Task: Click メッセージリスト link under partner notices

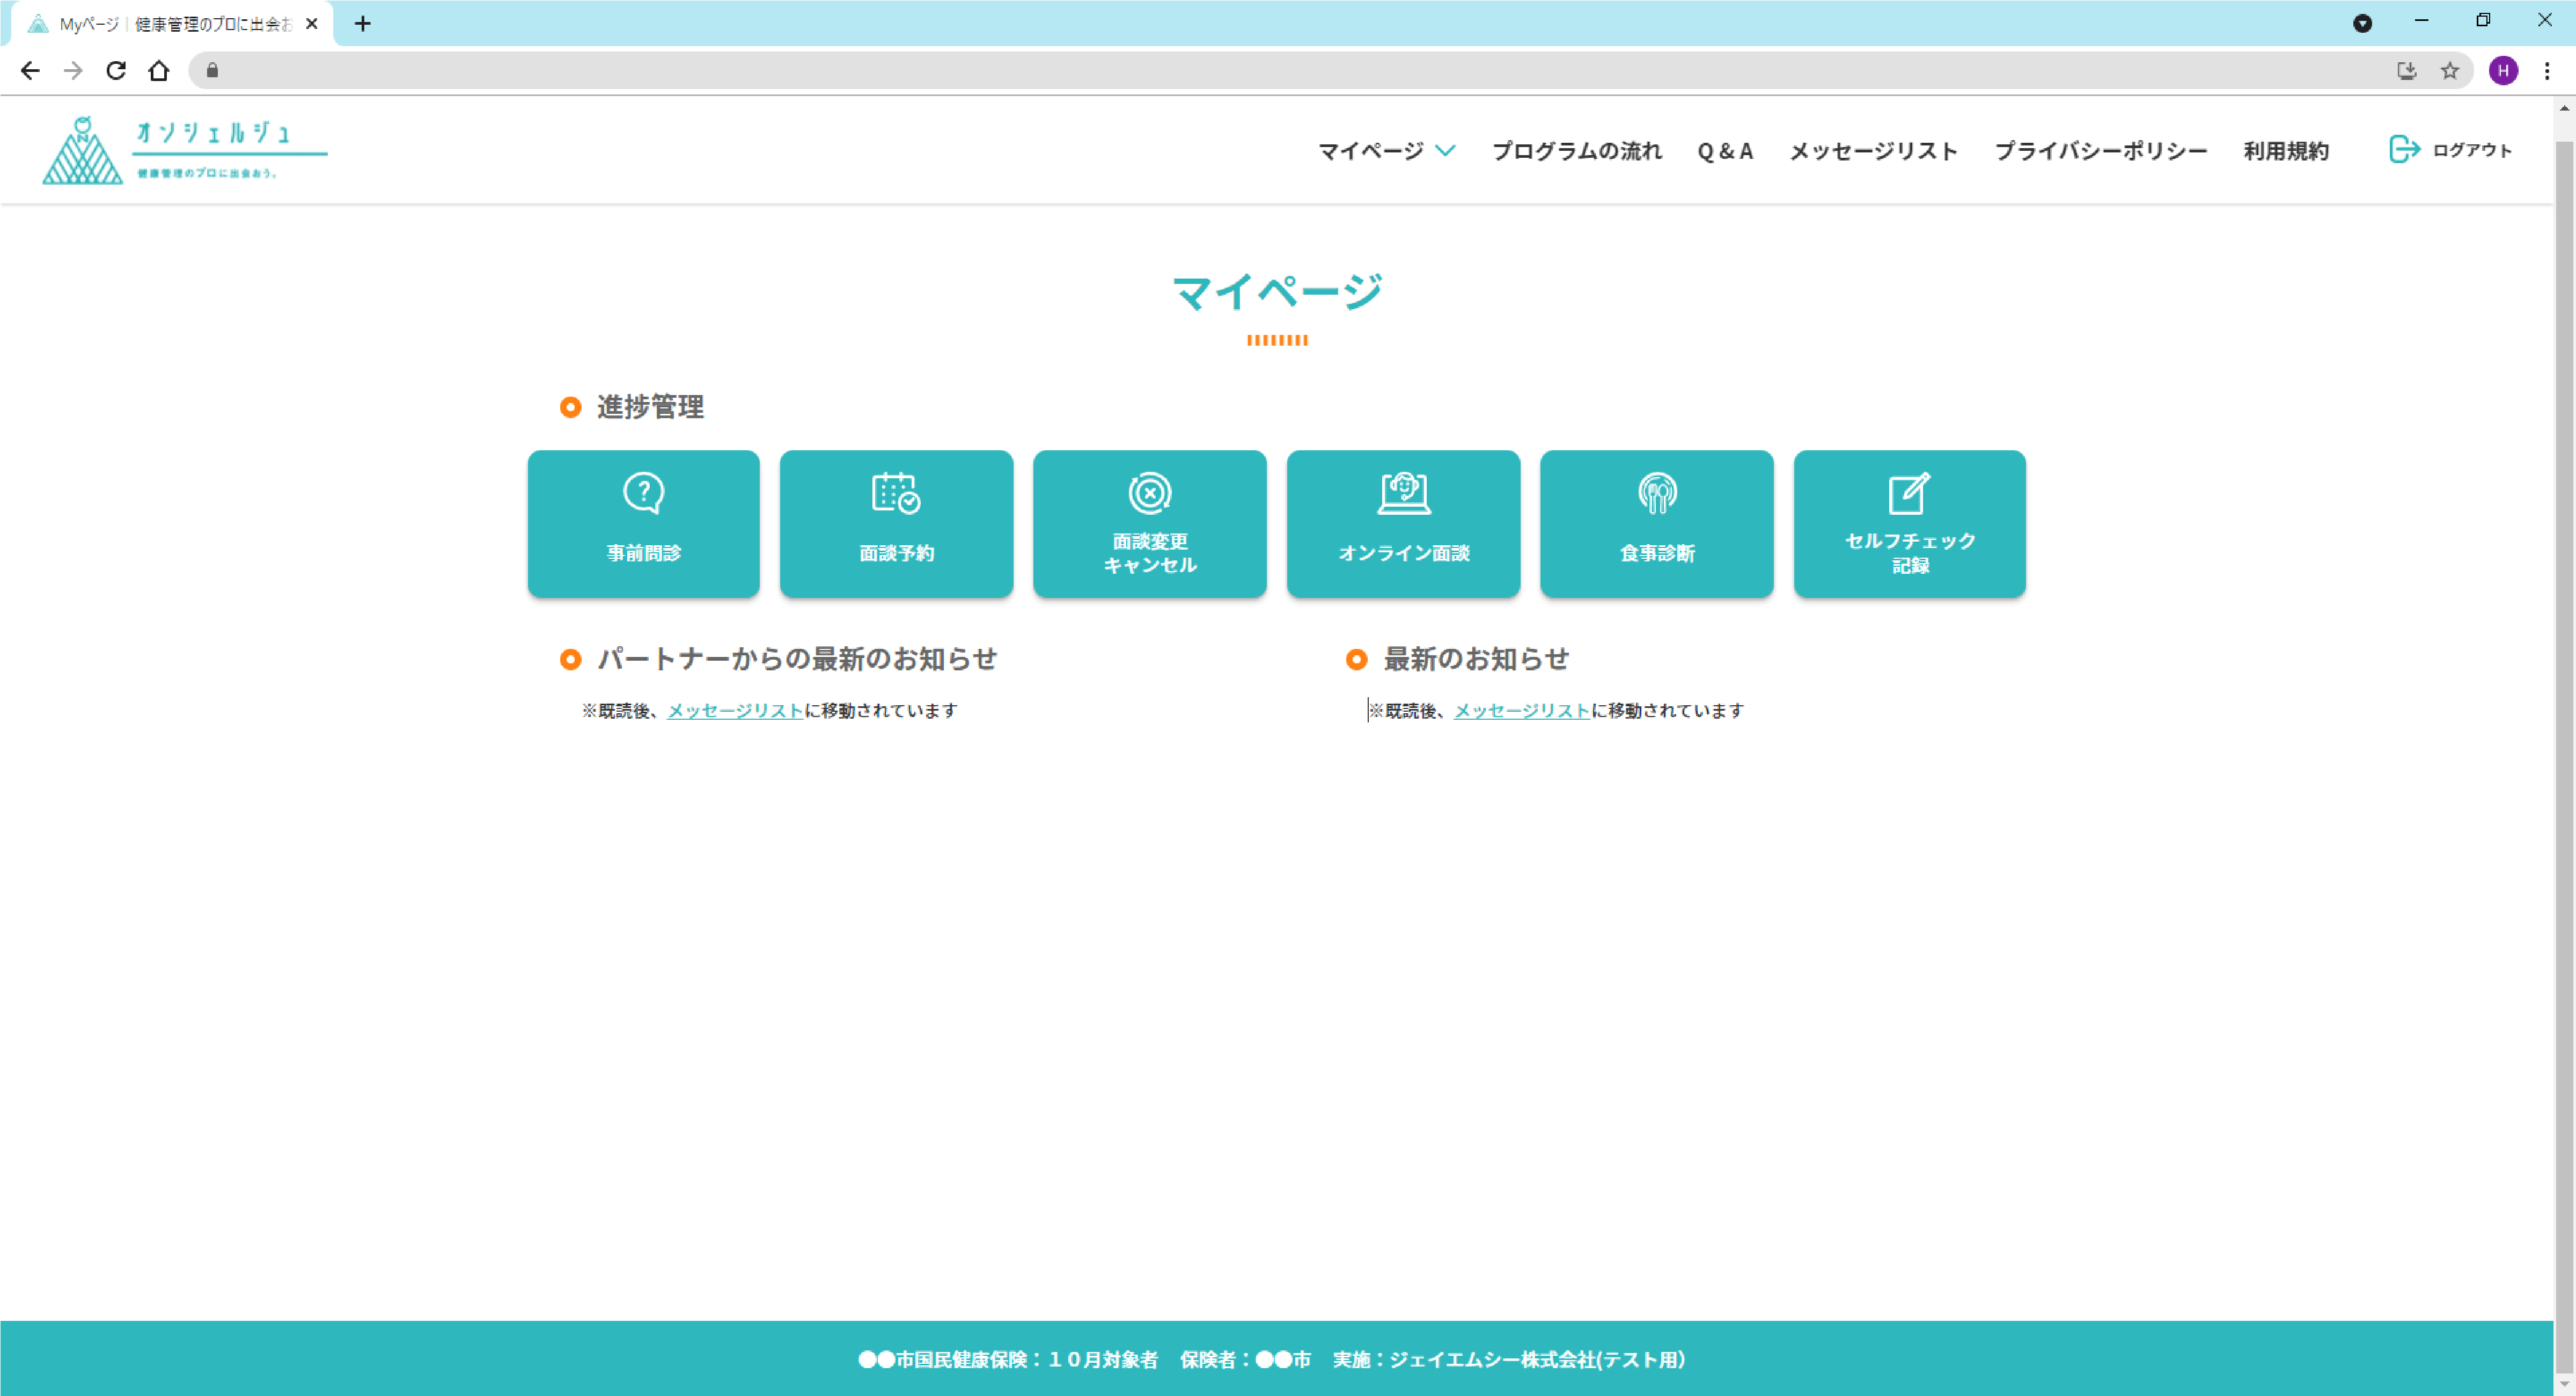Action: [x=735, y=710]
